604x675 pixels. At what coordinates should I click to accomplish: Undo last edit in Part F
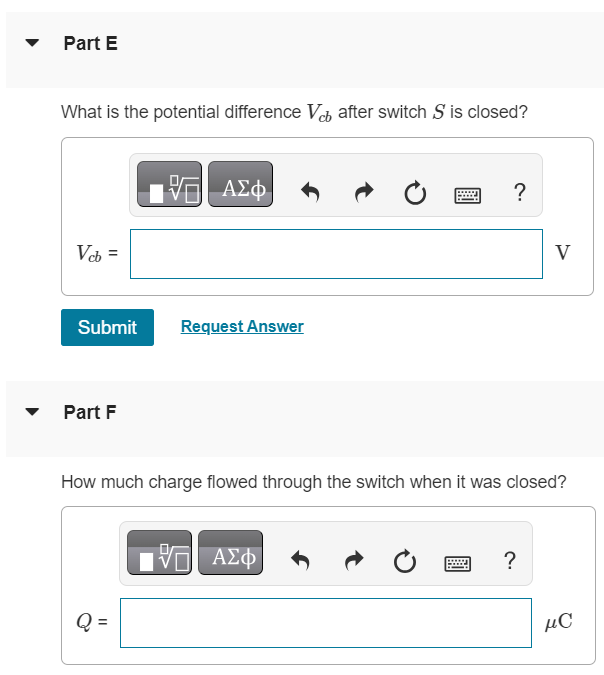tap(300, 560)
